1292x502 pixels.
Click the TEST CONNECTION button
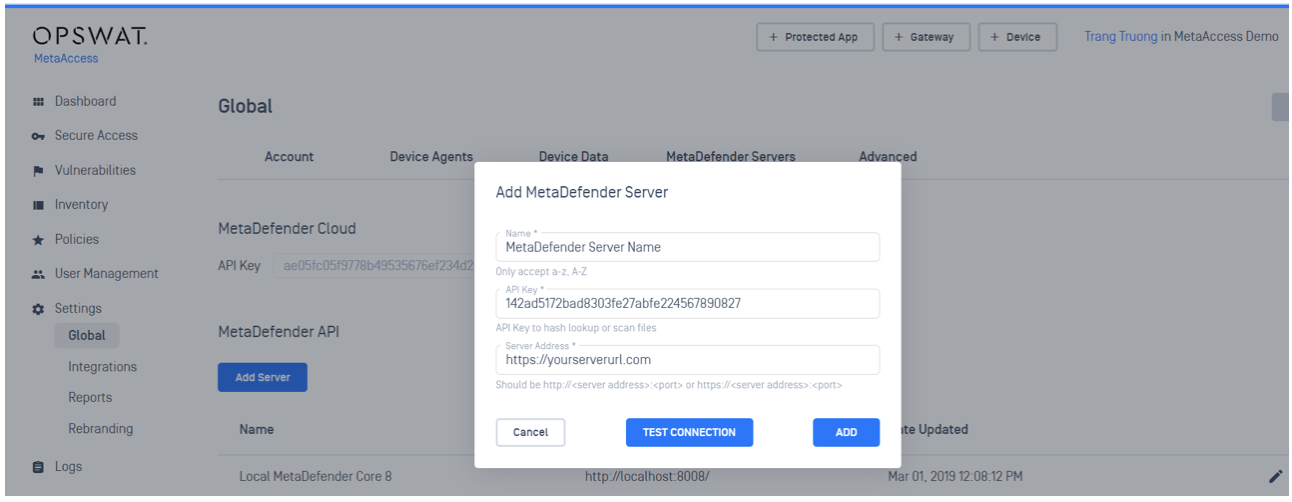(689, 433)
